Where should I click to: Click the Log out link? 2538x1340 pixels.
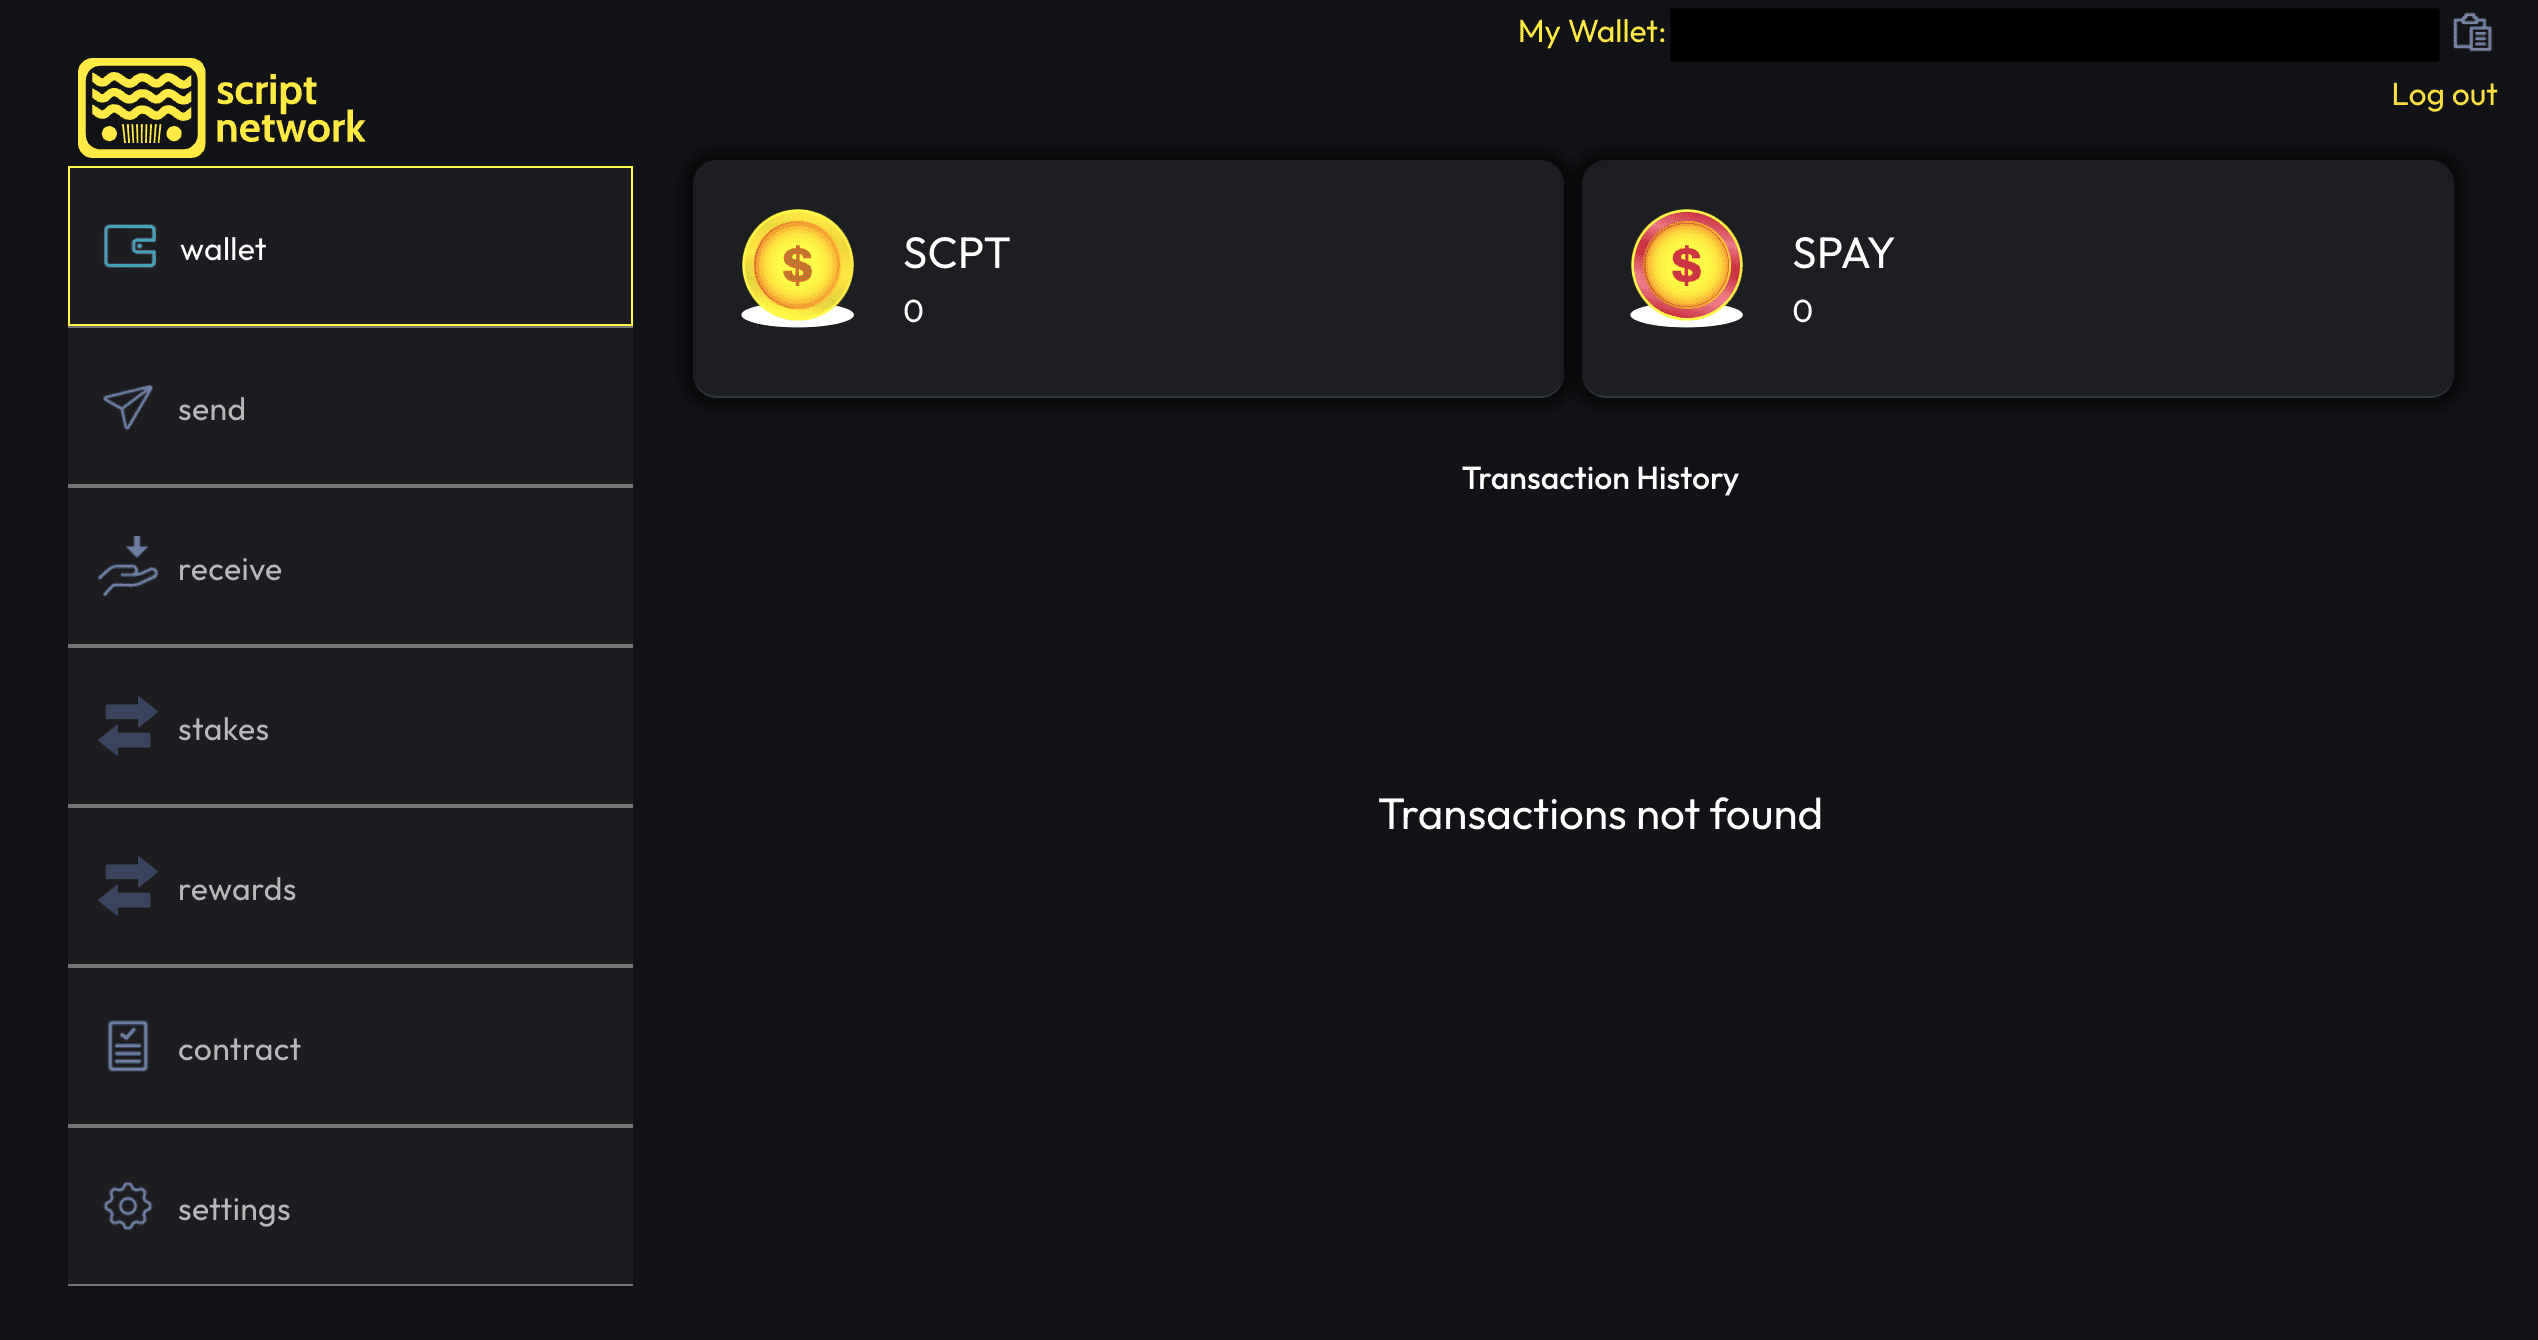coord(2444,94)
